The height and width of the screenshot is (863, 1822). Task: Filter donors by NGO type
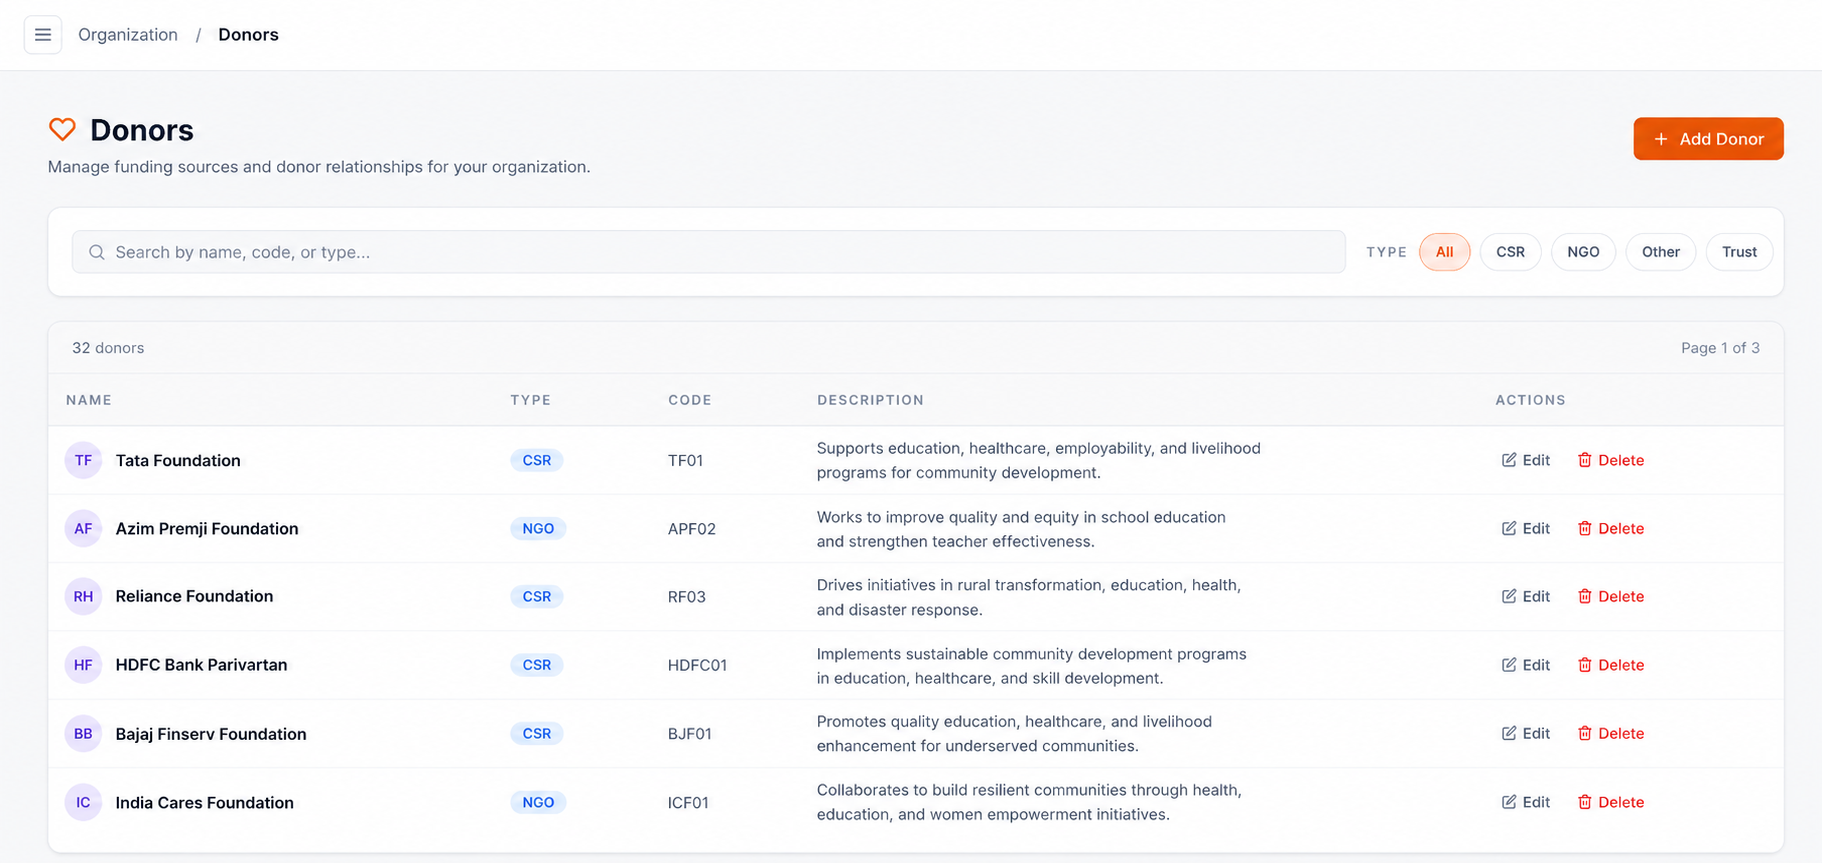point(1583,252)
